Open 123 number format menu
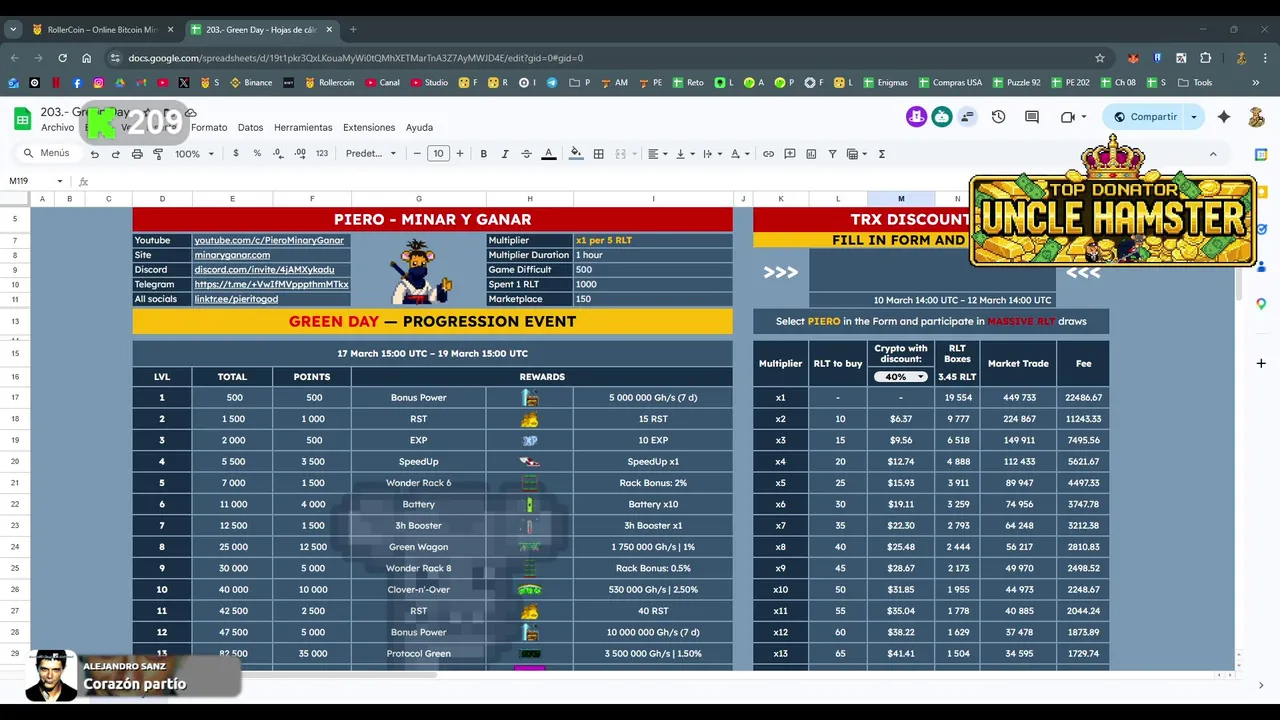Screen dimensions: 1280x720 [322, 154]
